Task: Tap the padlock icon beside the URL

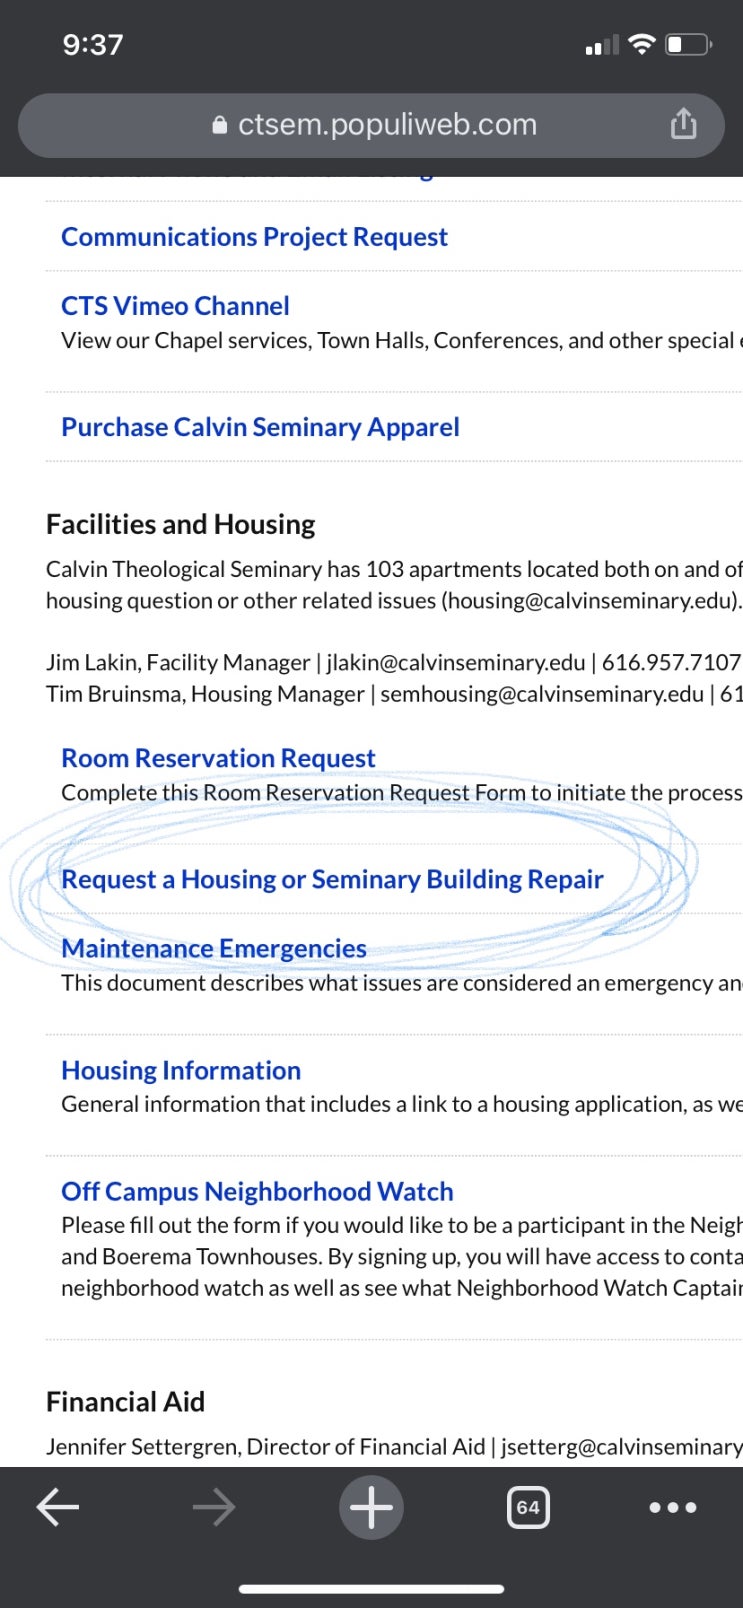Action: pyautogui.click(x=220, y=125)
